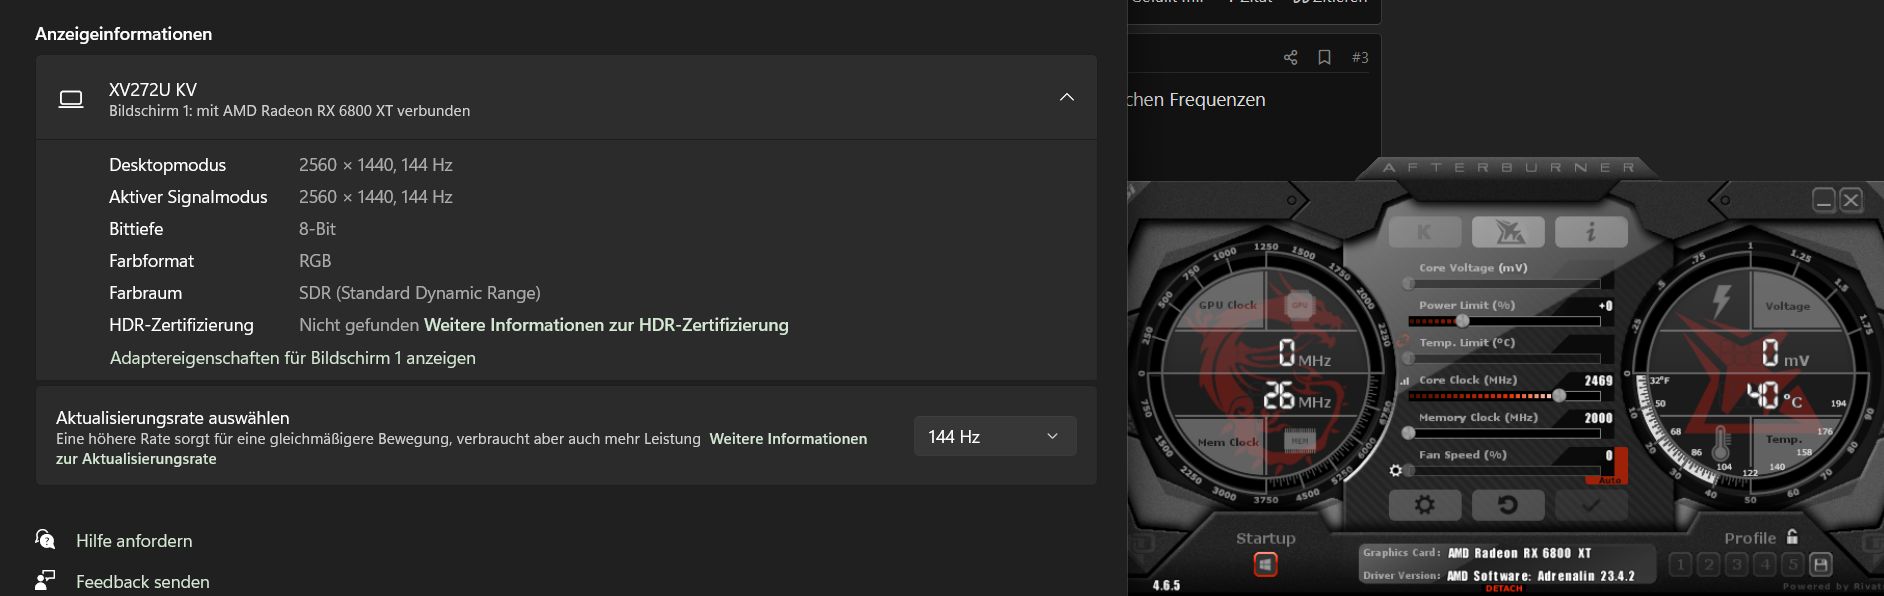Open 'Weitere Informationen zur HDR-Zertifizierung' link
Viewport: 1884px width, 596px height.
606,325
